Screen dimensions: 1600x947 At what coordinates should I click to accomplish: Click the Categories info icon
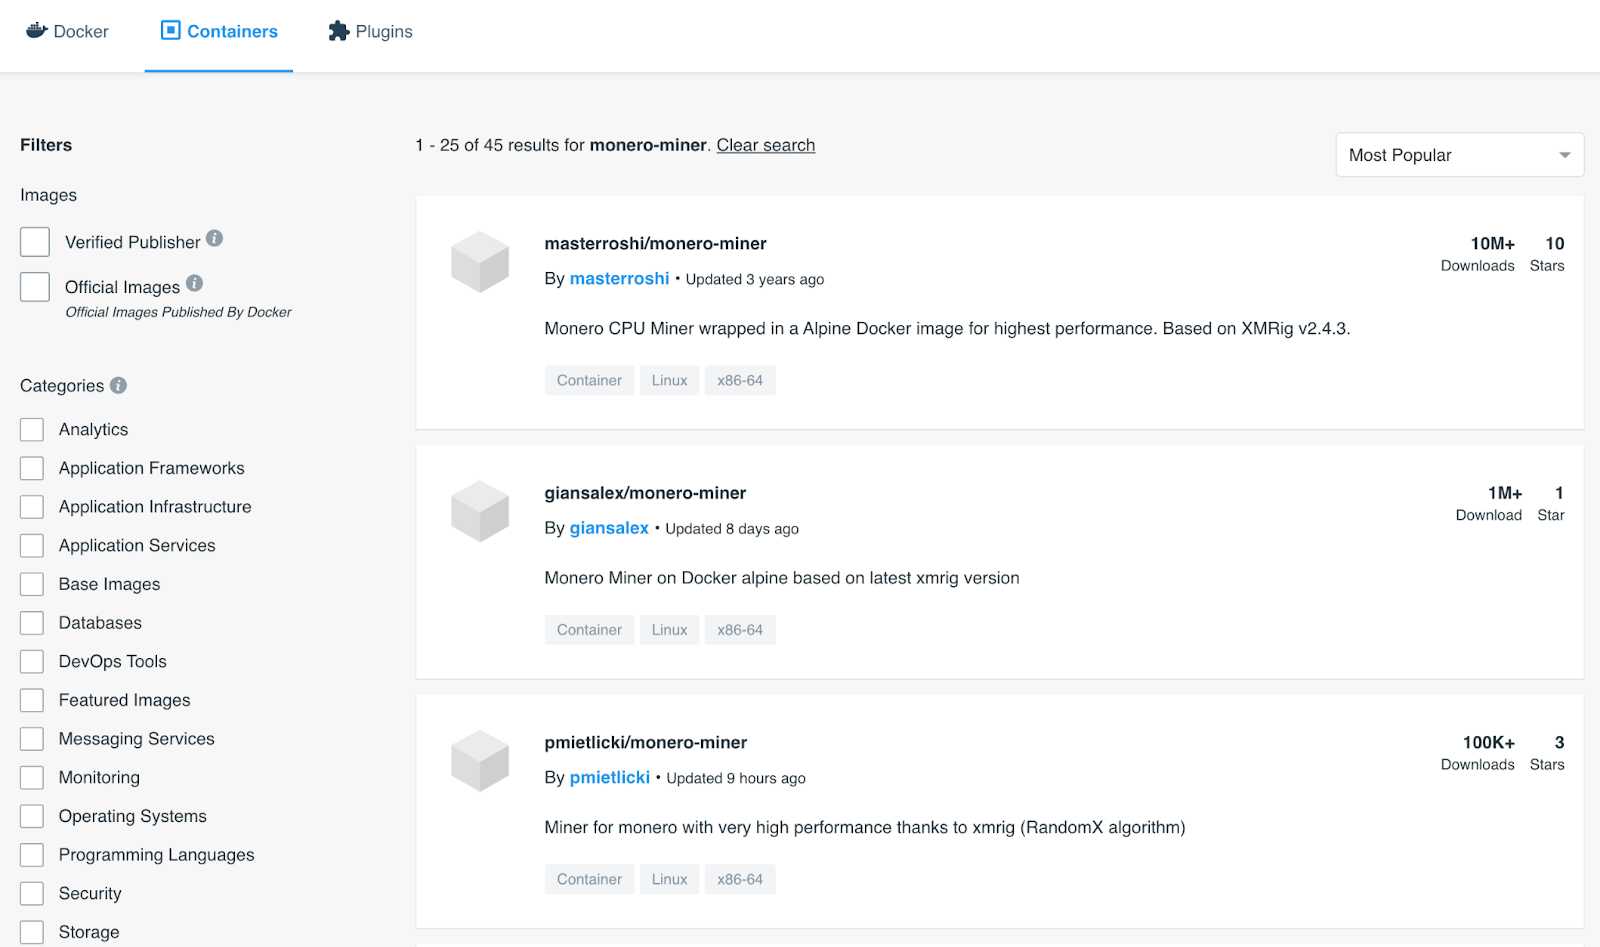[118, 385]
